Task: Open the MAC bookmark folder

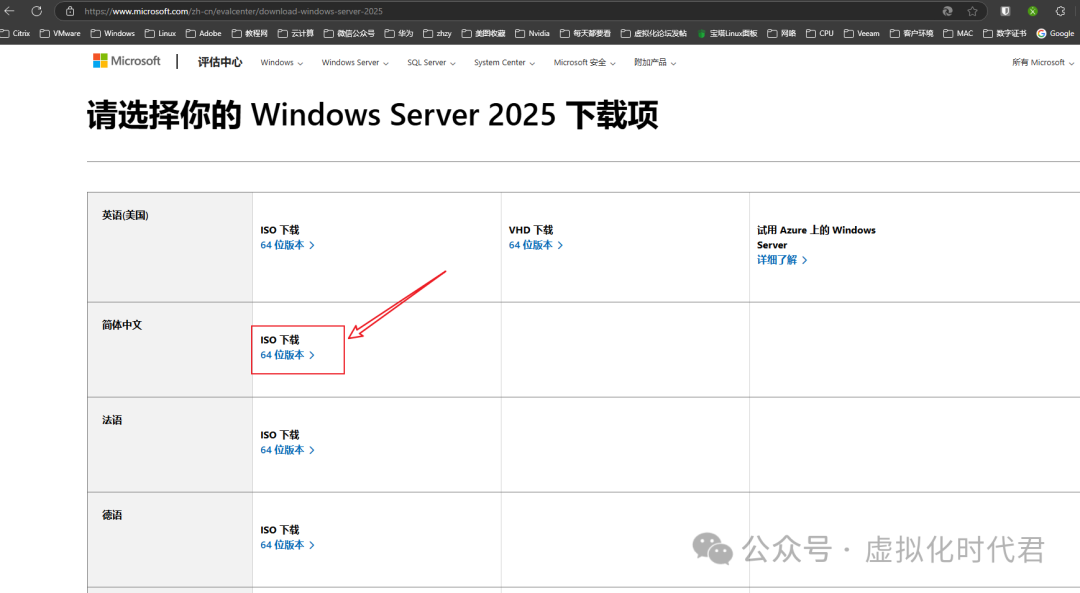Action: pos(958,33)
